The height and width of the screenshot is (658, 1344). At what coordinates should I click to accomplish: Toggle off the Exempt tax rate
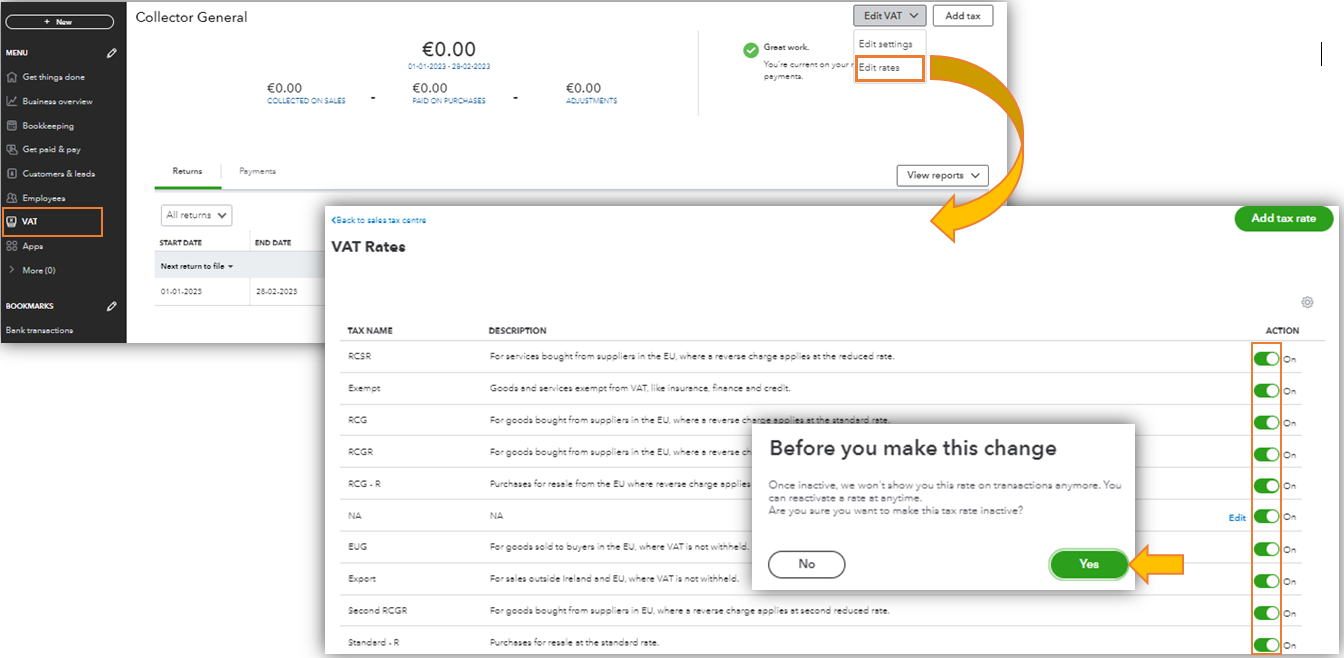point(1266,391)
